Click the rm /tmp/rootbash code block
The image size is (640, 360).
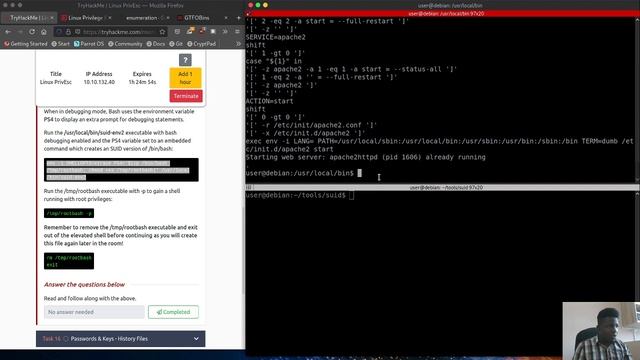[x=69, y=261]
